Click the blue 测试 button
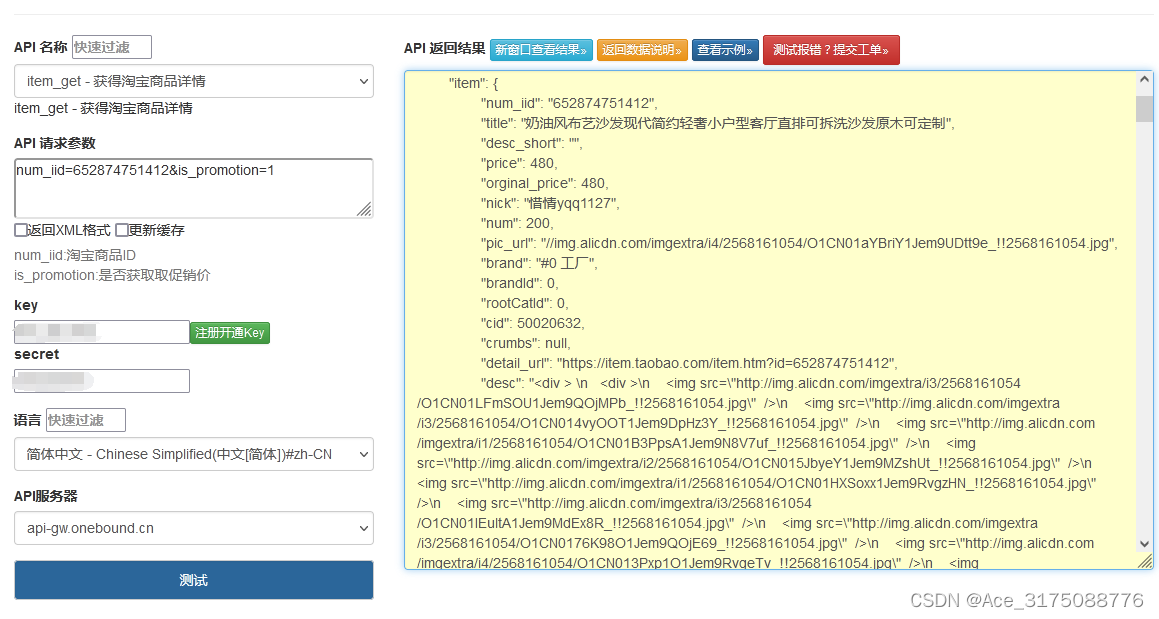 194,580
